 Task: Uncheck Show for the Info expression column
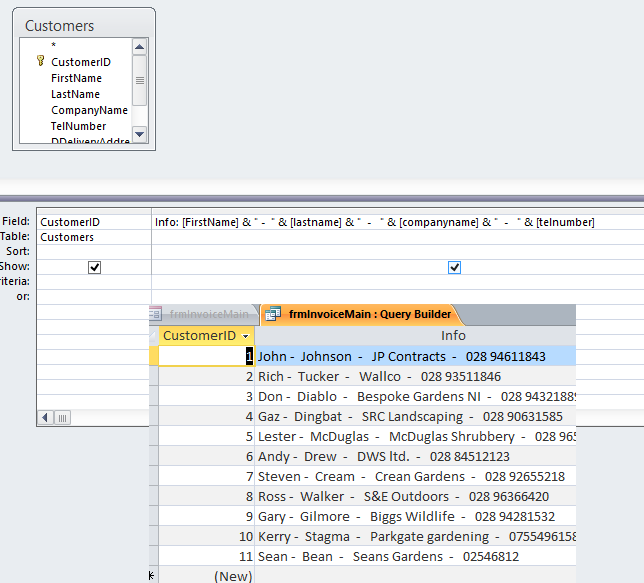454,267
